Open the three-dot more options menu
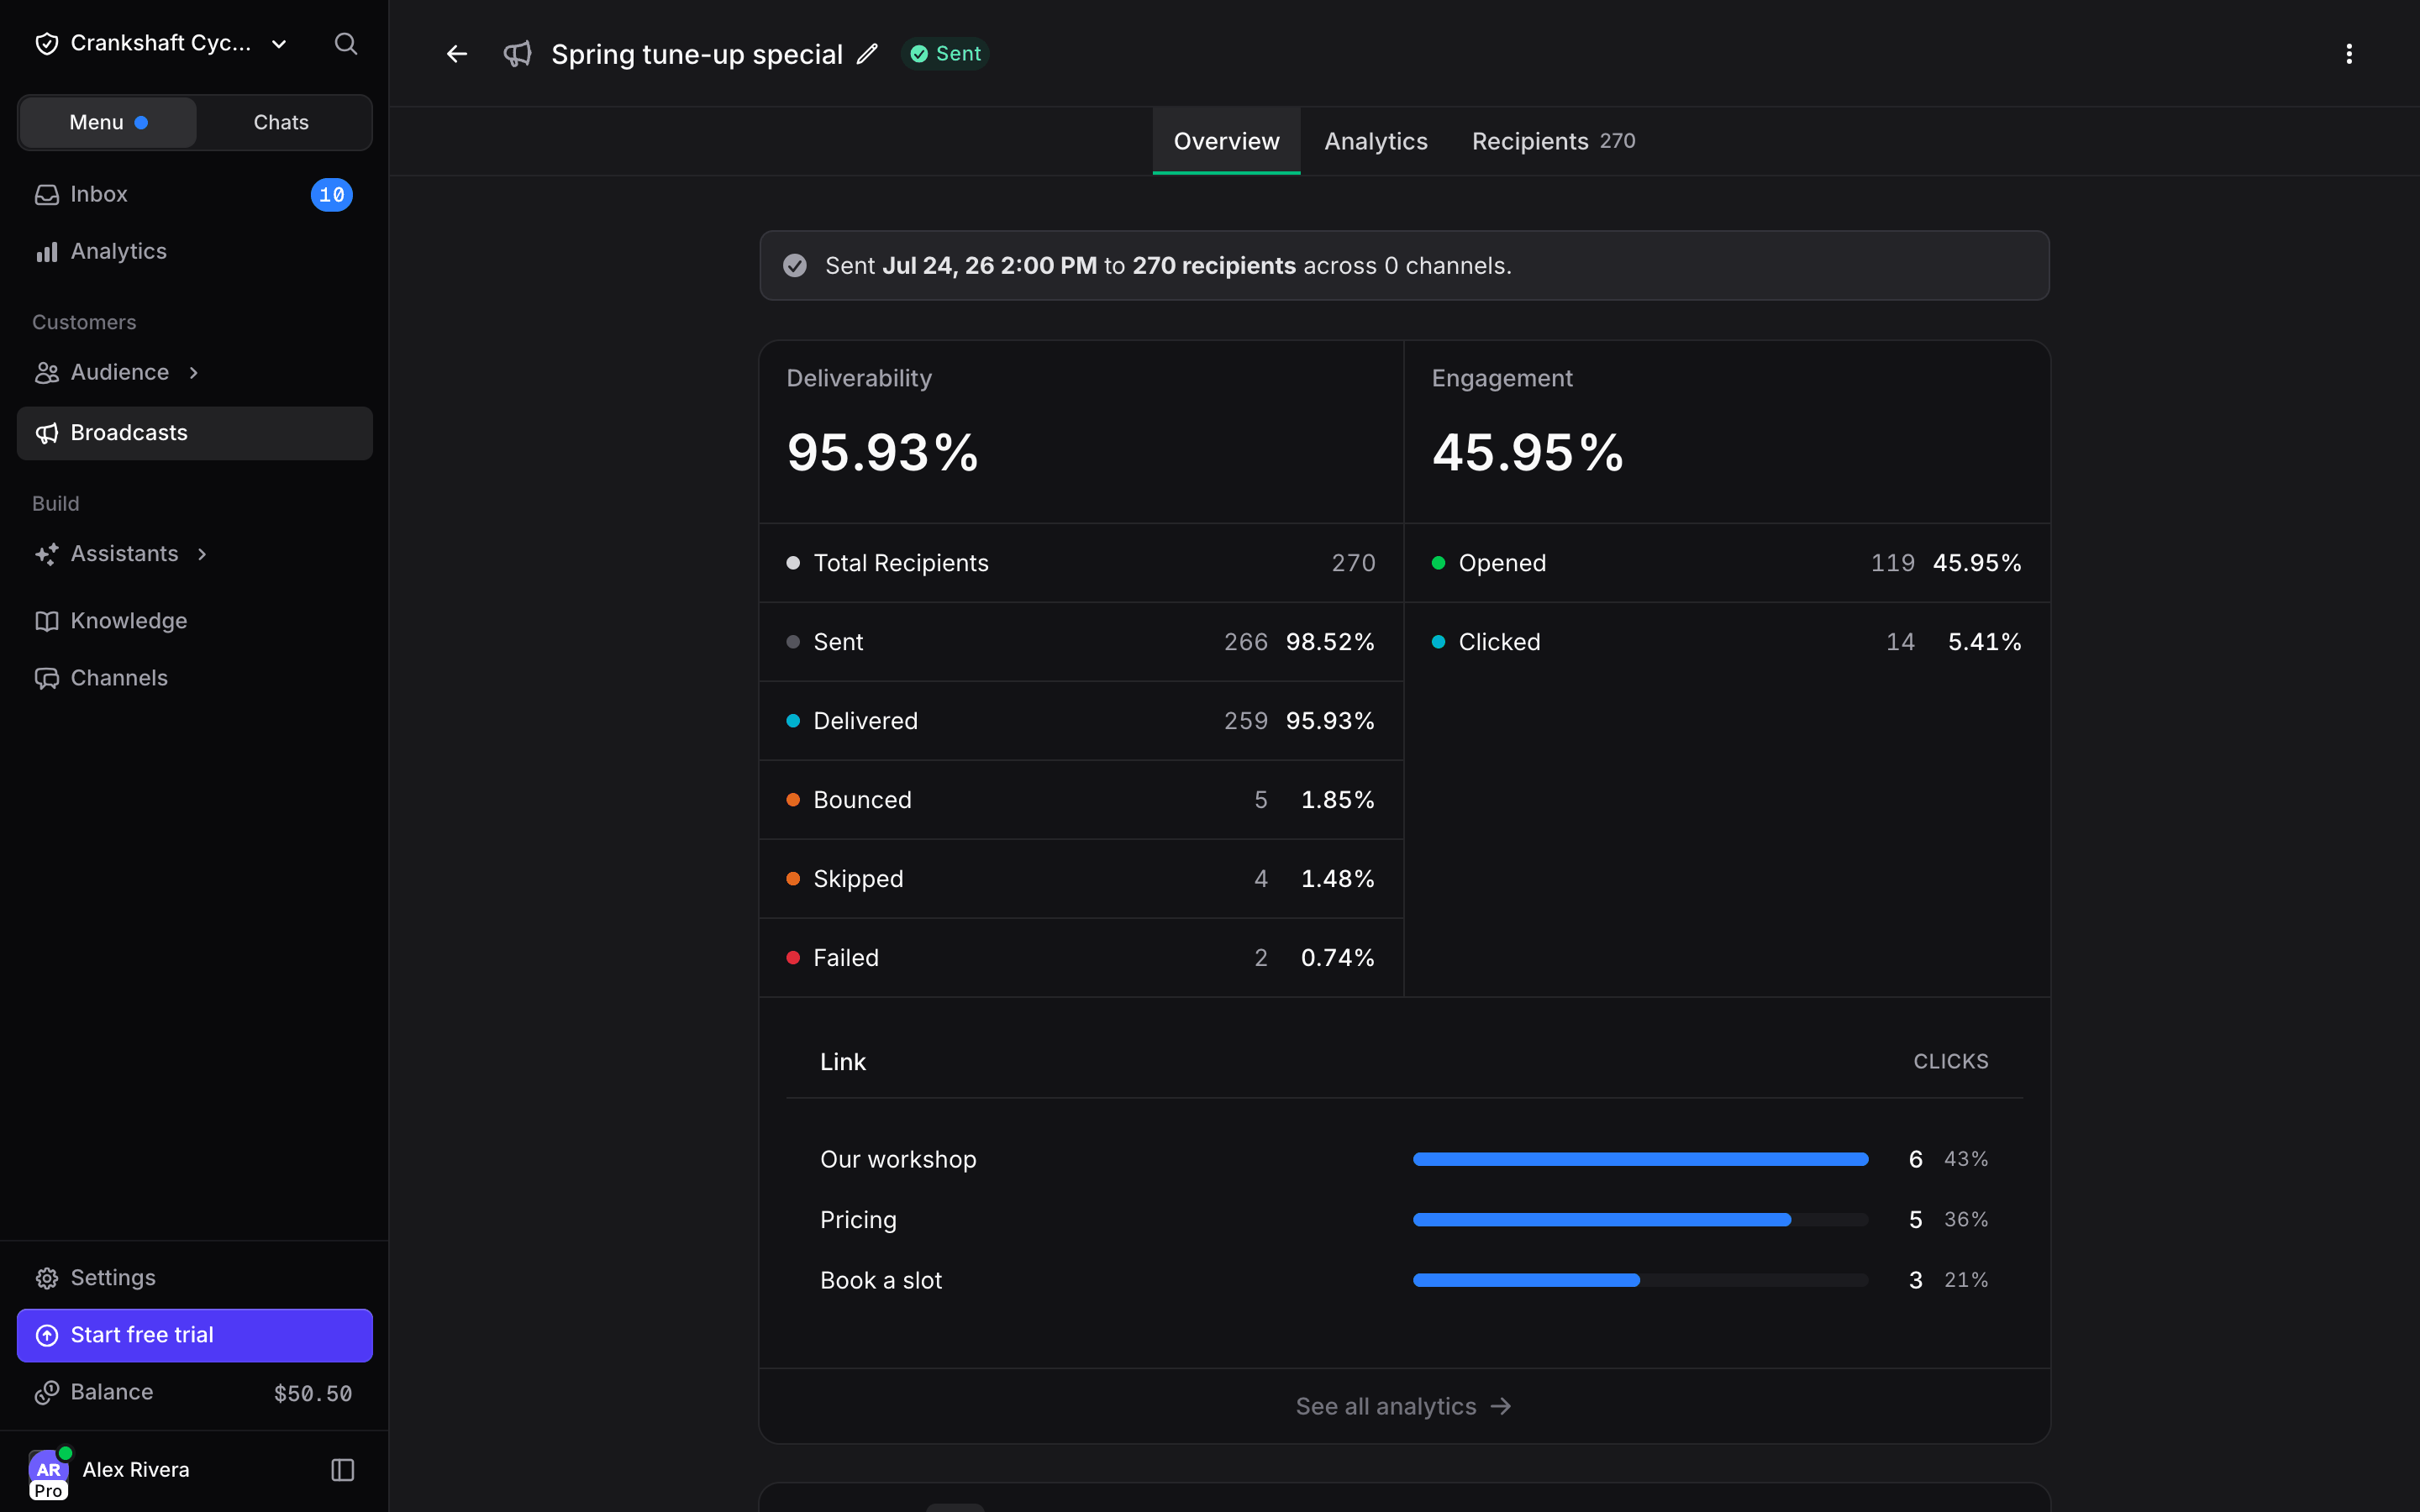This screenshot has height=1512, width=2420. click(2349, 54)
